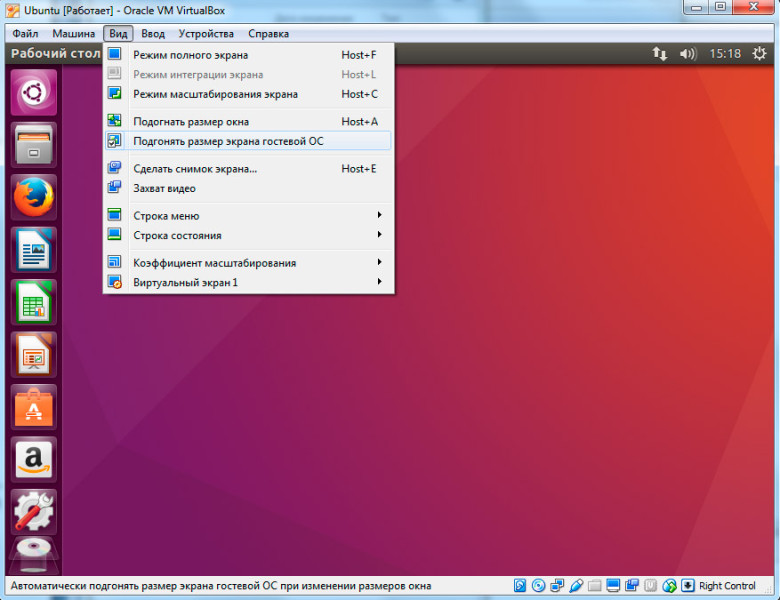Open the Устройства menu
The image size is (780, 600).
coord(206,34)
